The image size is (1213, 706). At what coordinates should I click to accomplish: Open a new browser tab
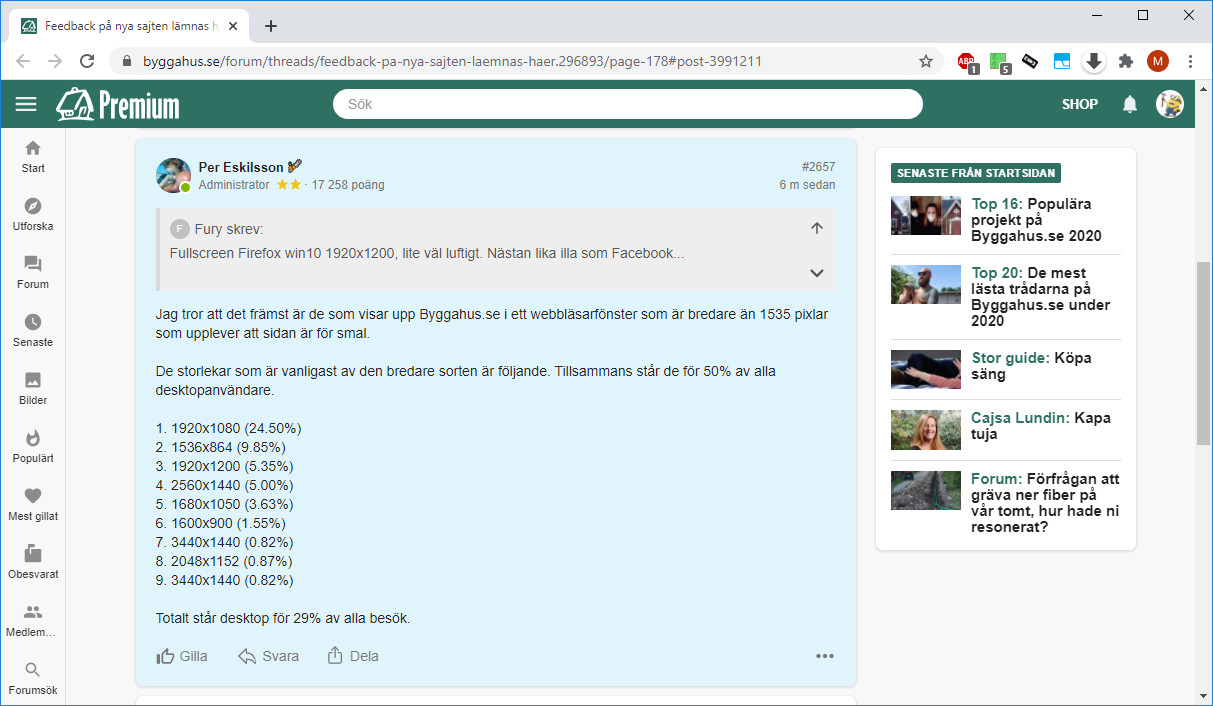tap(271, 26)
